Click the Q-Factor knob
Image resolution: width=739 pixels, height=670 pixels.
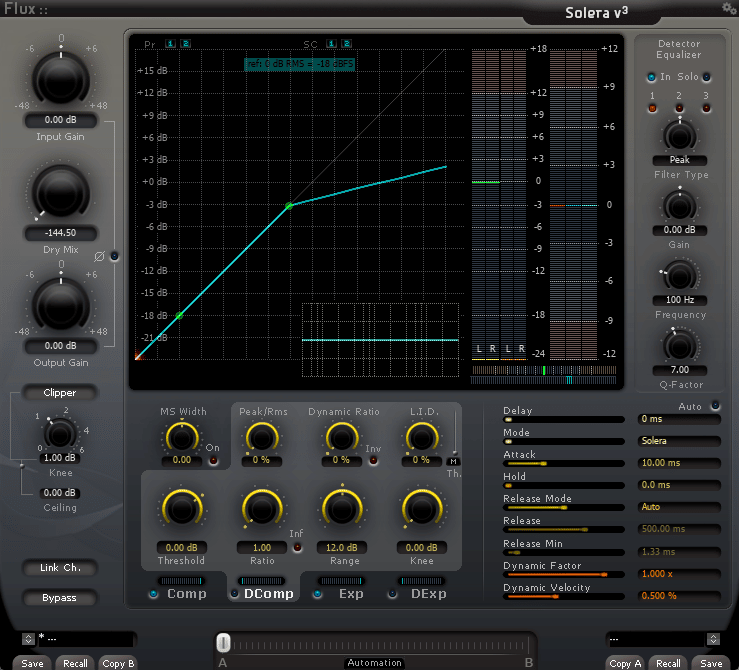[678, 346]
